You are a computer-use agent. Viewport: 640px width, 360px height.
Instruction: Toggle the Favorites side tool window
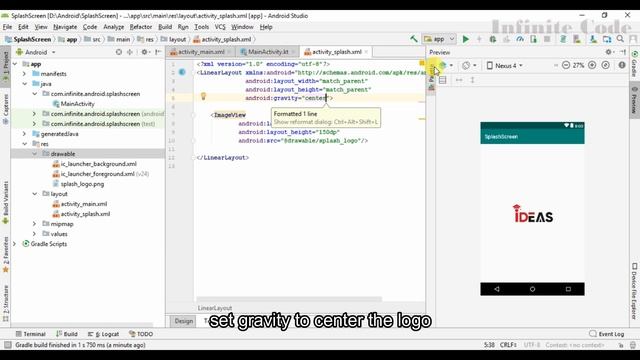pos(6,254)
